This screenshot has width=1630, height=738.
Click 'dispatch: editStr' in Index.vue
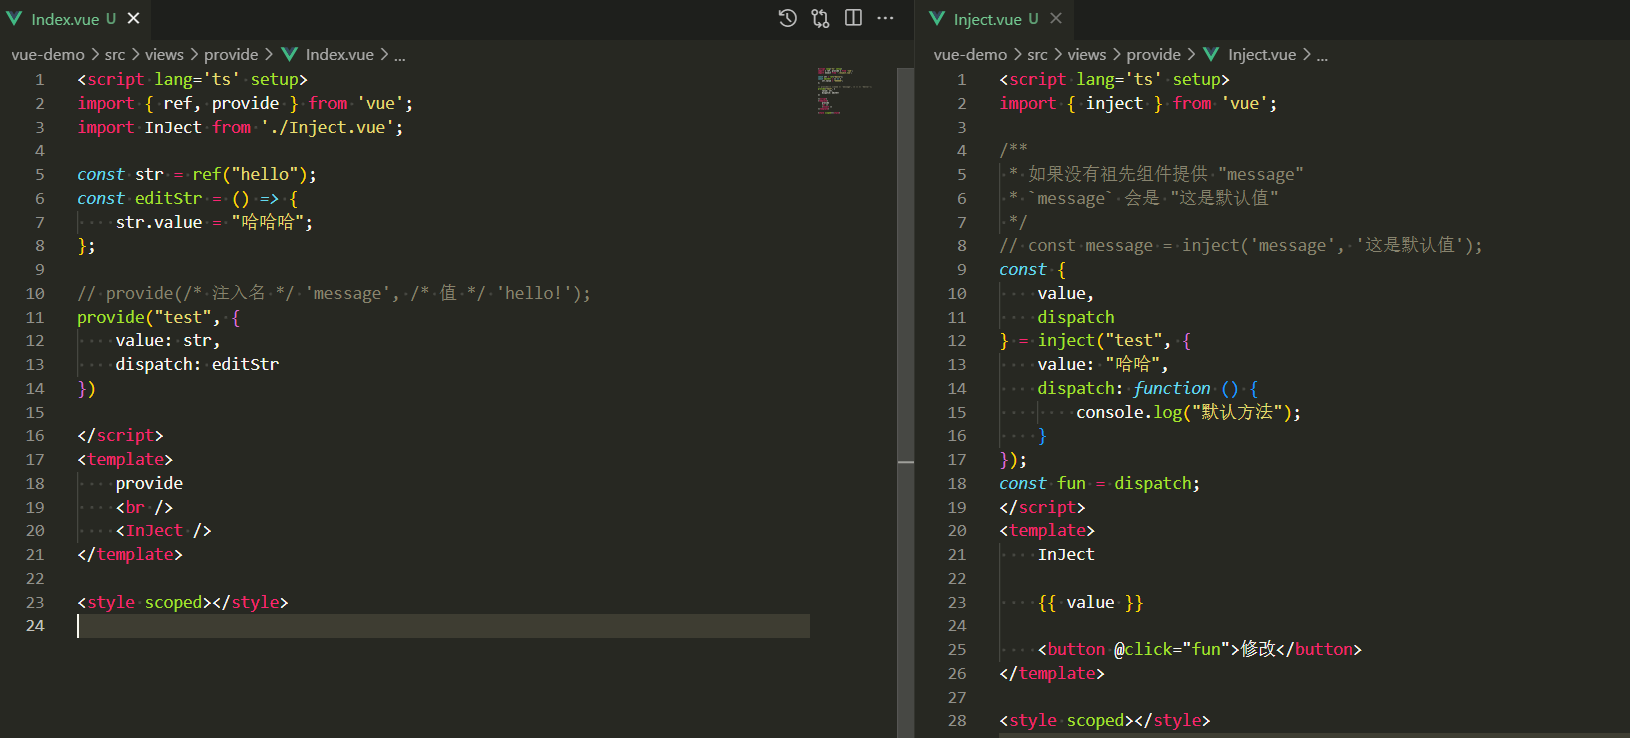coord(197,365)
